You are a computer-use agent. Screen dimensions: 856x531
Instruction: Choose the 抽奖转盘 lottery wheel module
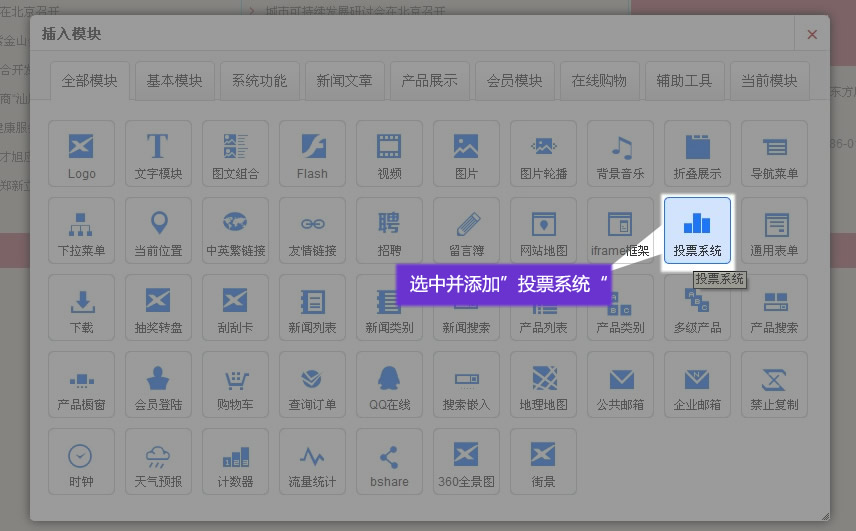(x=158, y=308)
